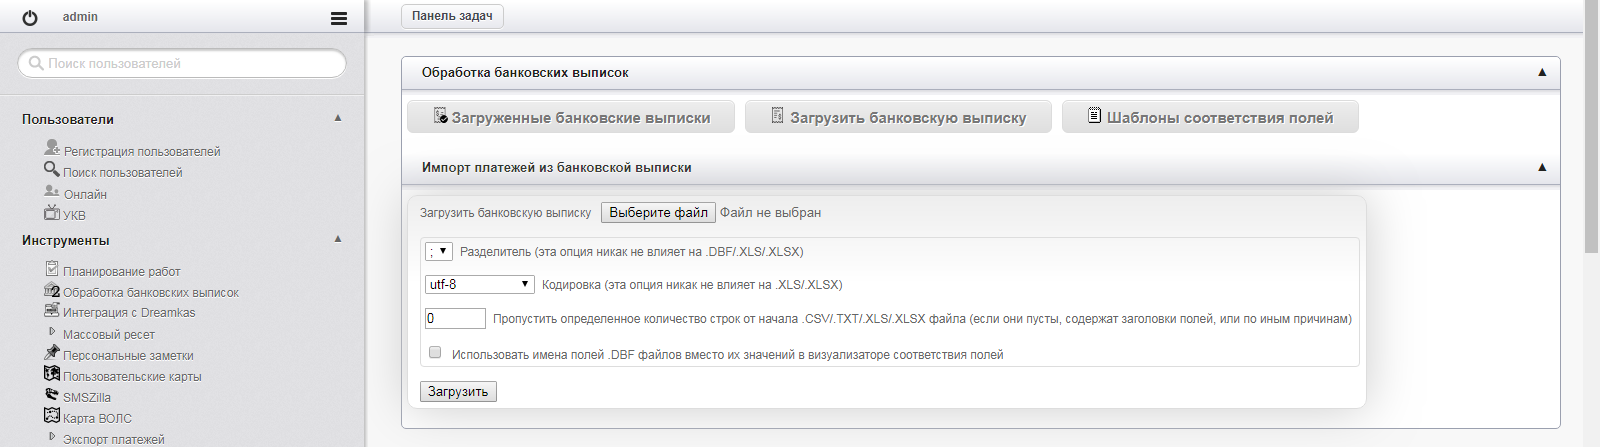Click the personal notes pin icon

click(x=52, y=352)
